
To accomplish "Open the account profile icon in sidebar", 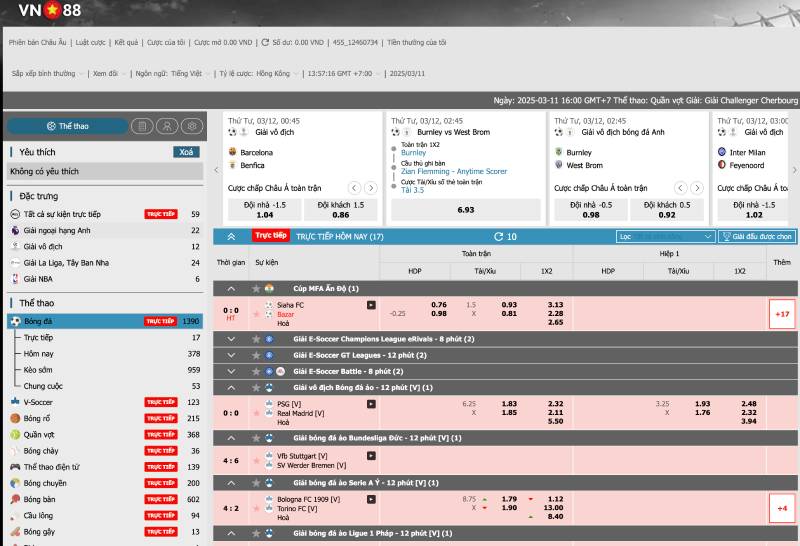I will pos(166,126).
